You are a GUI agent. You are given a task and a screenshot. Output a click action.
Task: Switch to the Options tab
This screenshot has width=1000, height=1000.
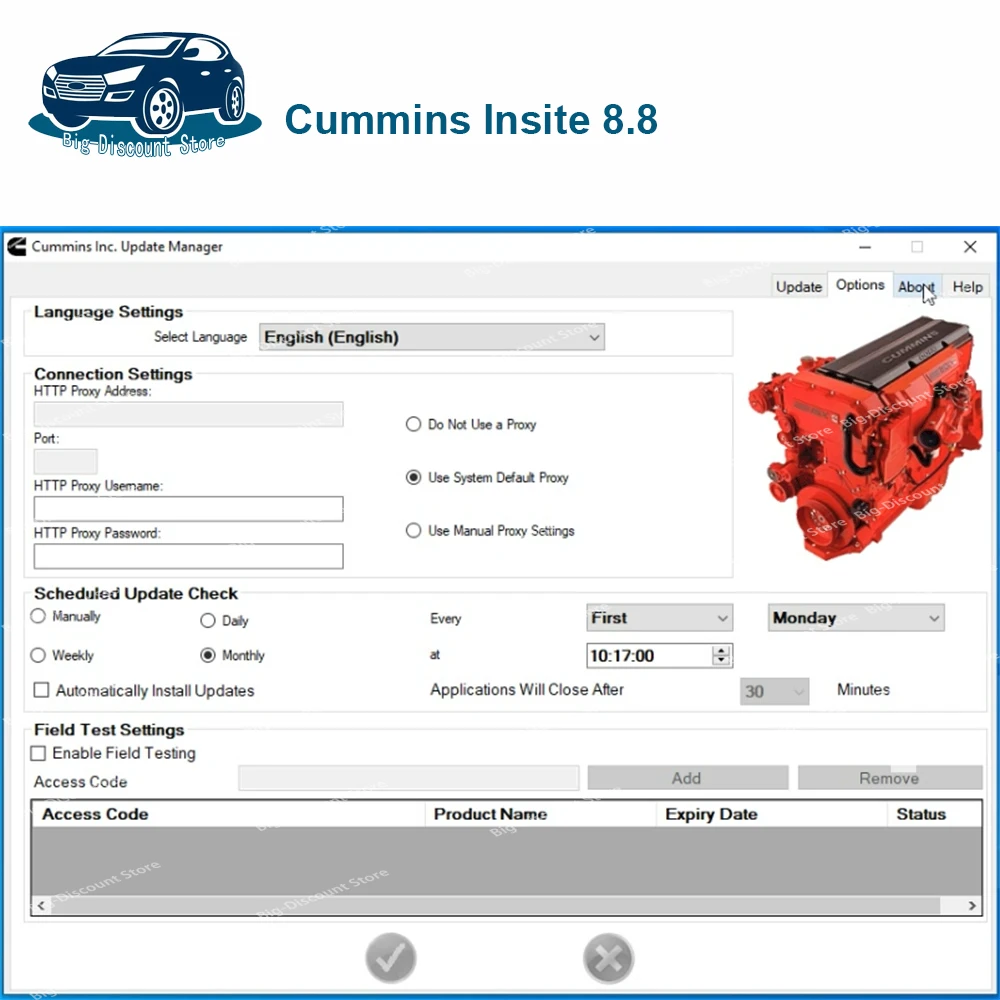coord(860,284)
